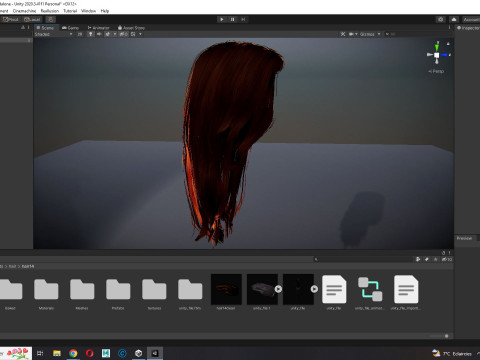Open the grid settings dropdown arrow
480x360 pixels.
[140, 34]
